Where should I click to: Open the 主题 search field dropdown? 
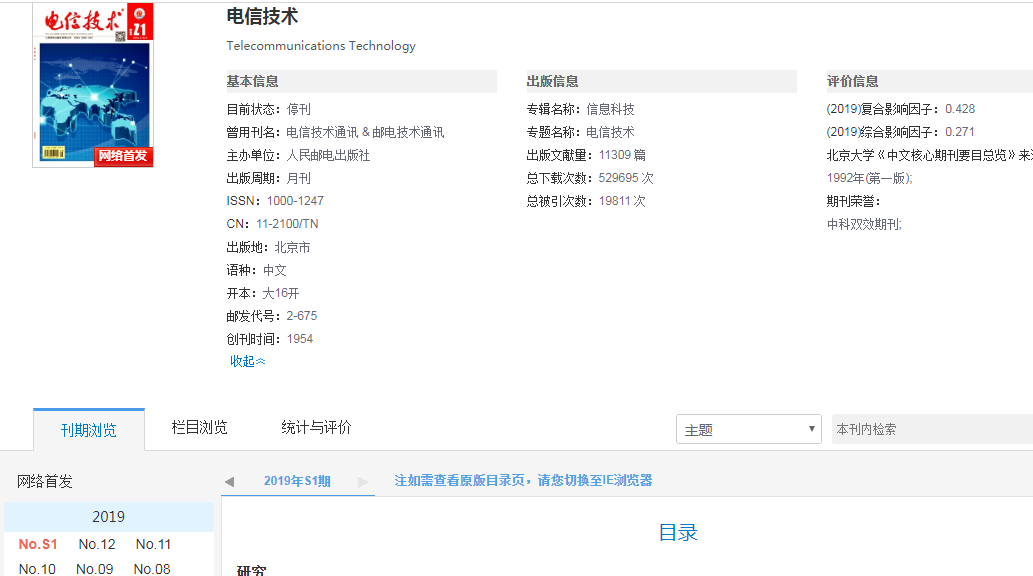pyautogui.click(x=749, y=429)
